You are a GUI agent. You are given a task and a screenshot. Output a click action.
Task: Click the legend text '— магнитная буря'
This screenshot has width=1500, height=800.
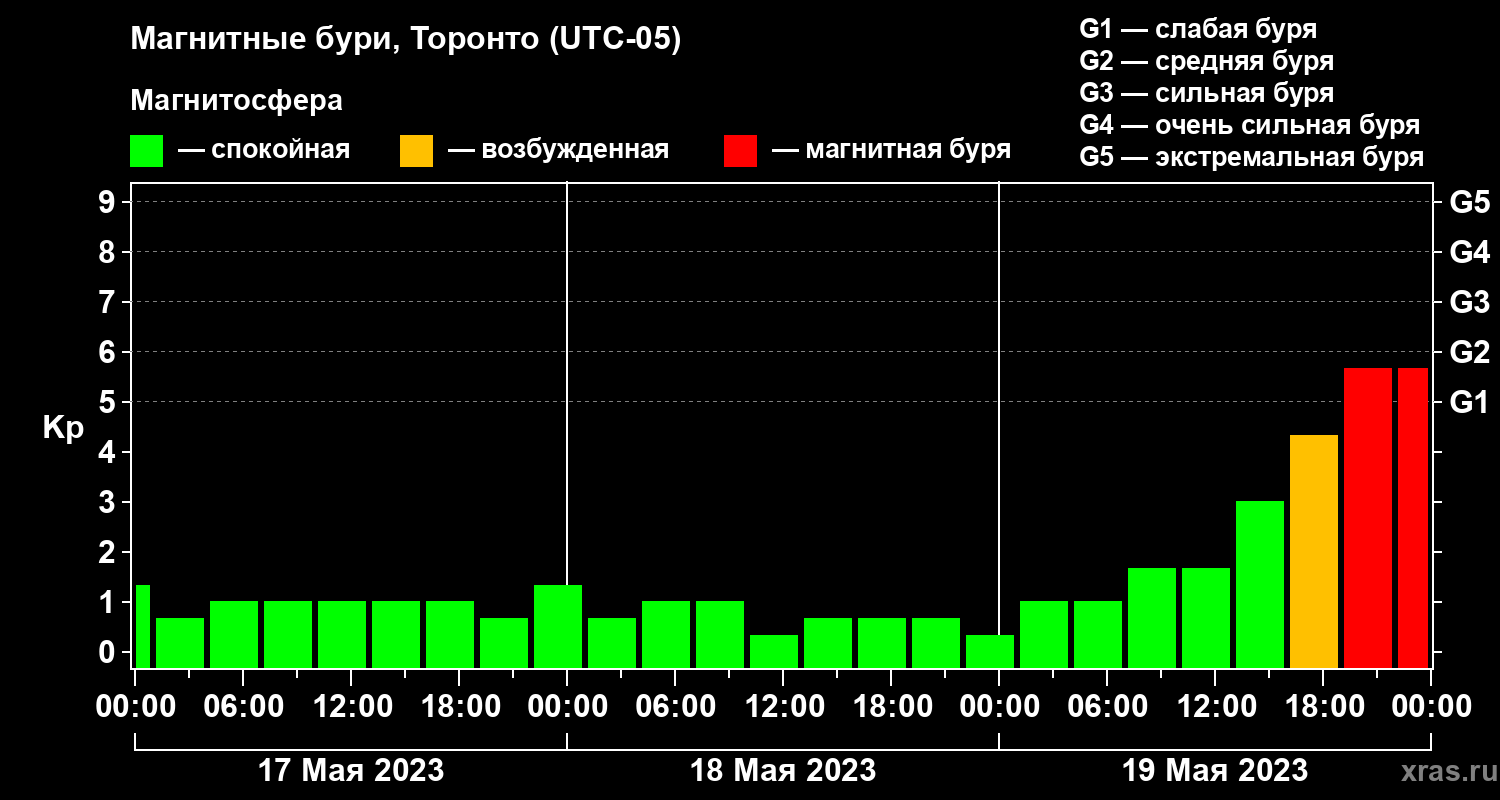[x=892, y=150]
